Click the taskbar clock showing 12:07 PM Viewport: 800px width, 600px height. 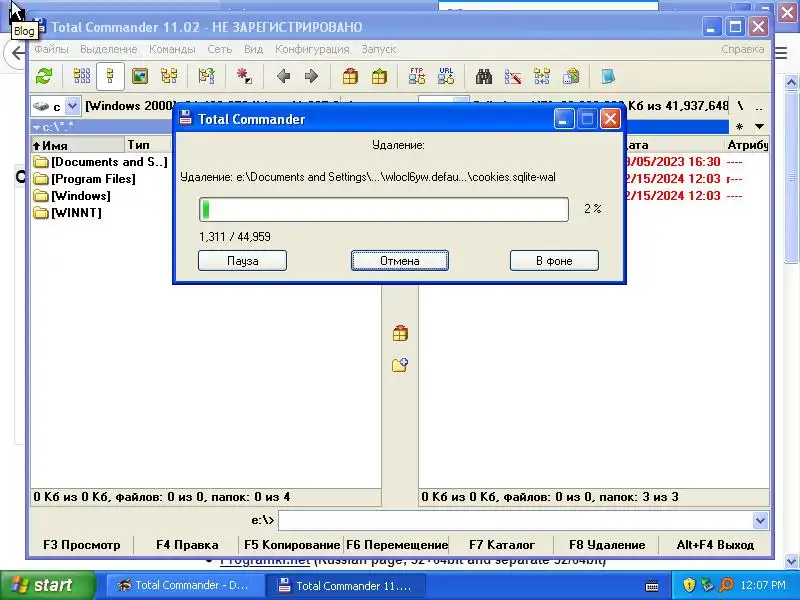tap(763, 585)
